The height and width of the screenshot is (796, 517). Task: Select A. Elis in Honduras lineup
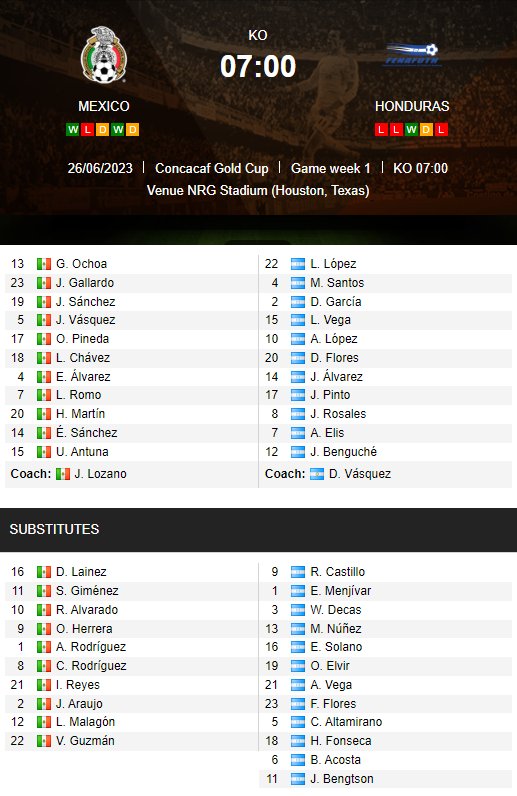tap(327, 433)
